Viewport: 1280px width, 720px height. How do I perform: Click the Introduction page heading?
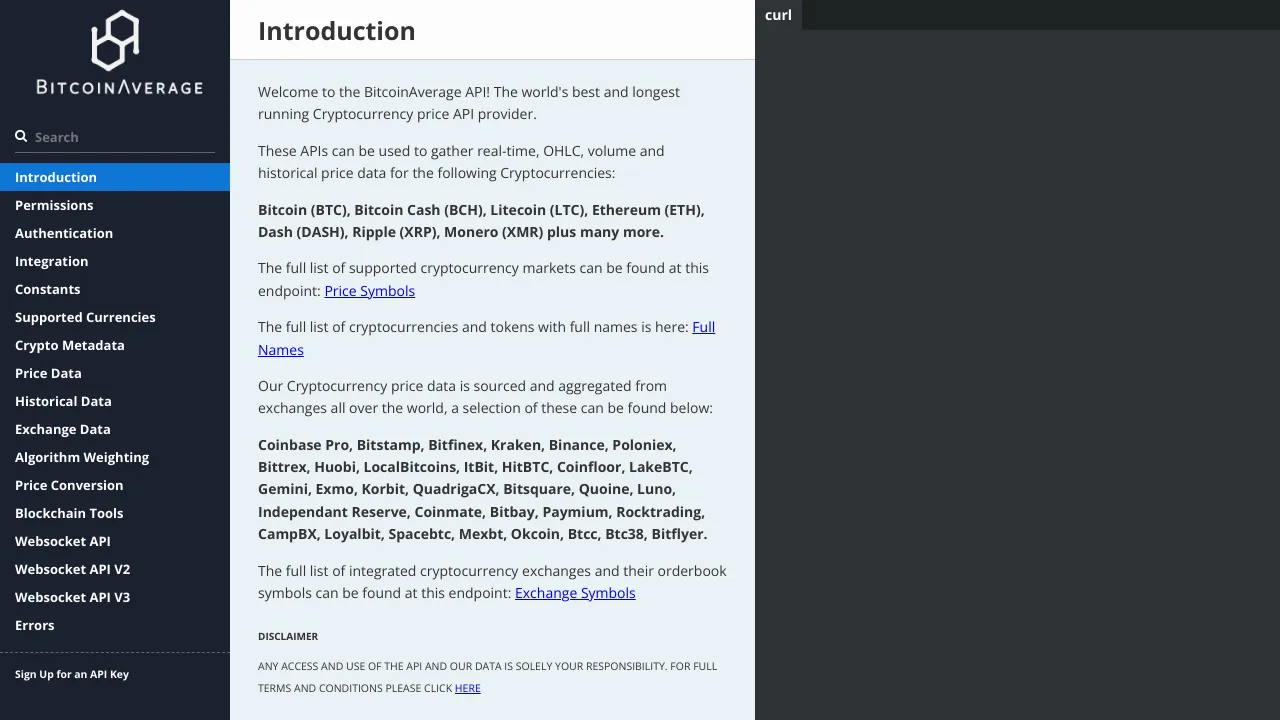[x=337, y=31]
